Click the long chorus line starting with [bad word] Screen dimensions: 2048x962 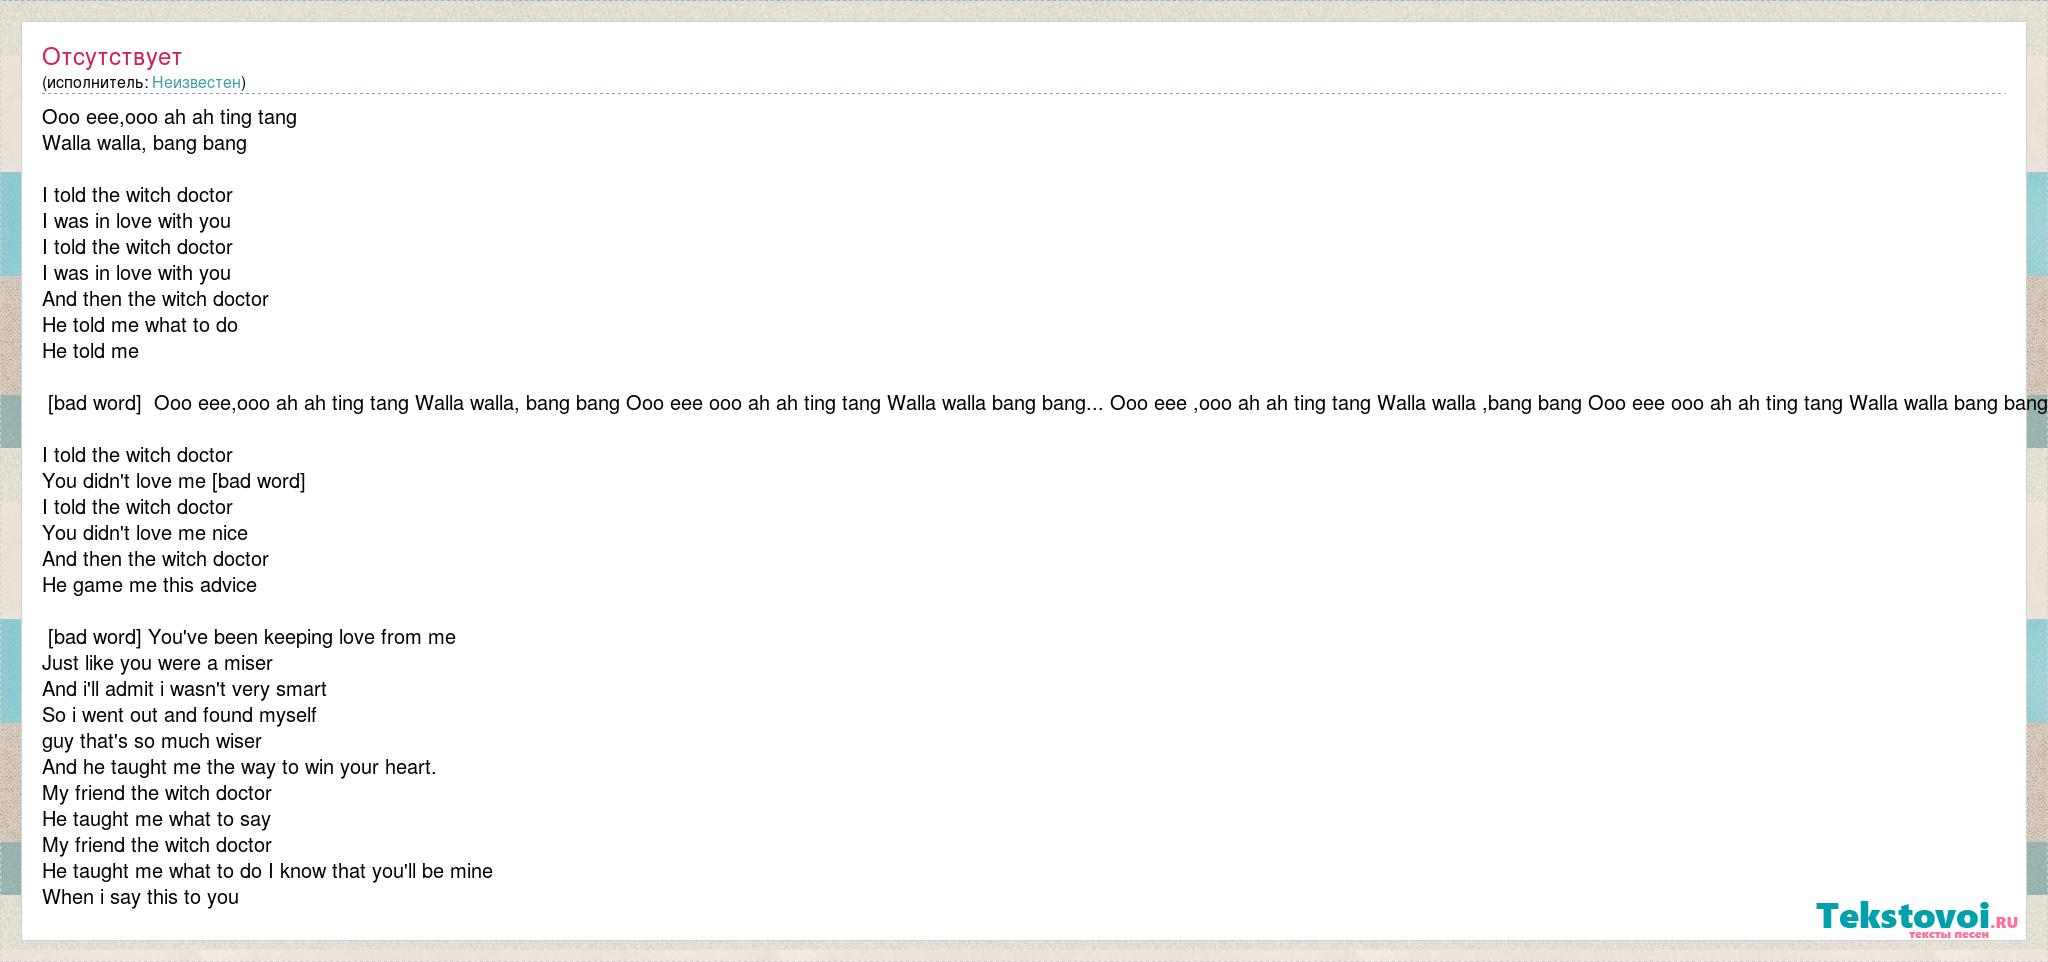tap(1045, 403)
